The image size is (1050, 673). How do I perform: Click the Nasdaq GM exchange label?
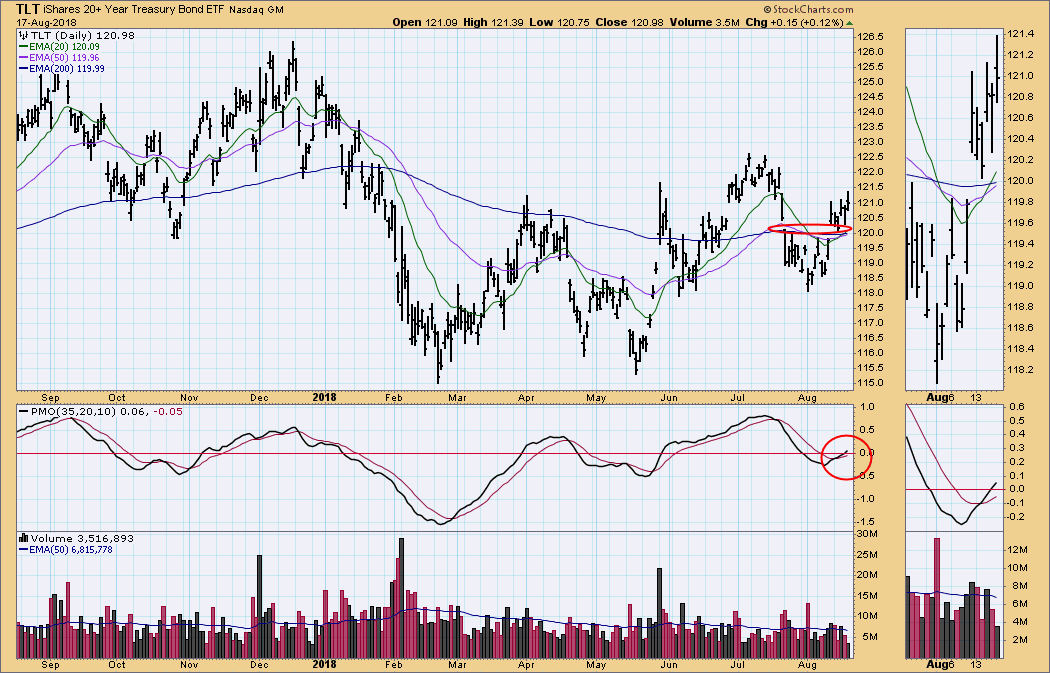click(x=256, y=10)
